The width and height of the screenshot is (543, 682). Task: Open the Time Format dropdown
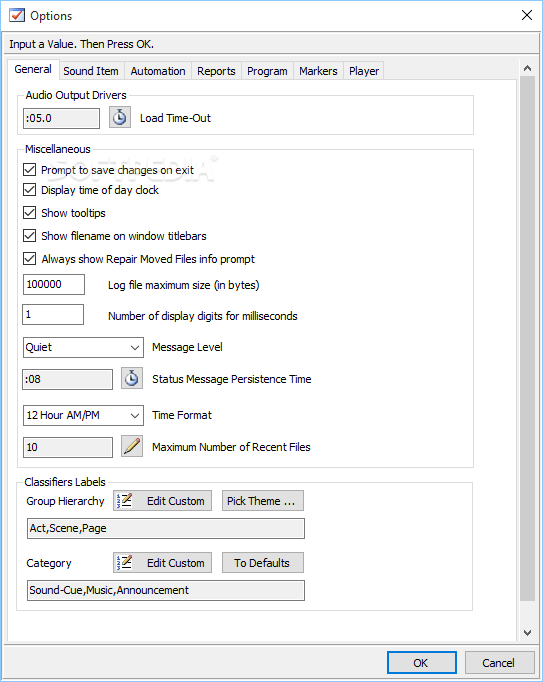pyautogui.click(x=83, y=415)
